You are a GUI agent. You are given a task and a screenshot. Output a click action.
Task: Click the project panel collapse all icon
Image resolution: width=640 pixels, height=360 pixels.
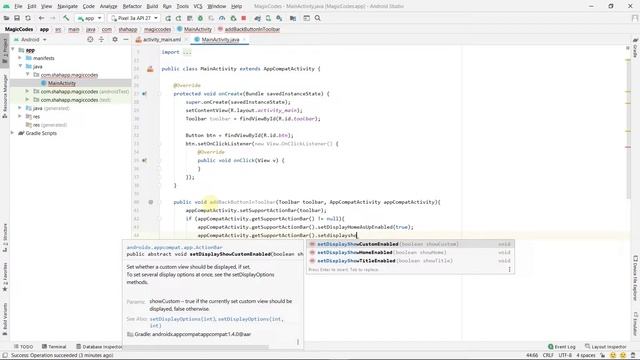pyautogui.click(x=102, y=40)
